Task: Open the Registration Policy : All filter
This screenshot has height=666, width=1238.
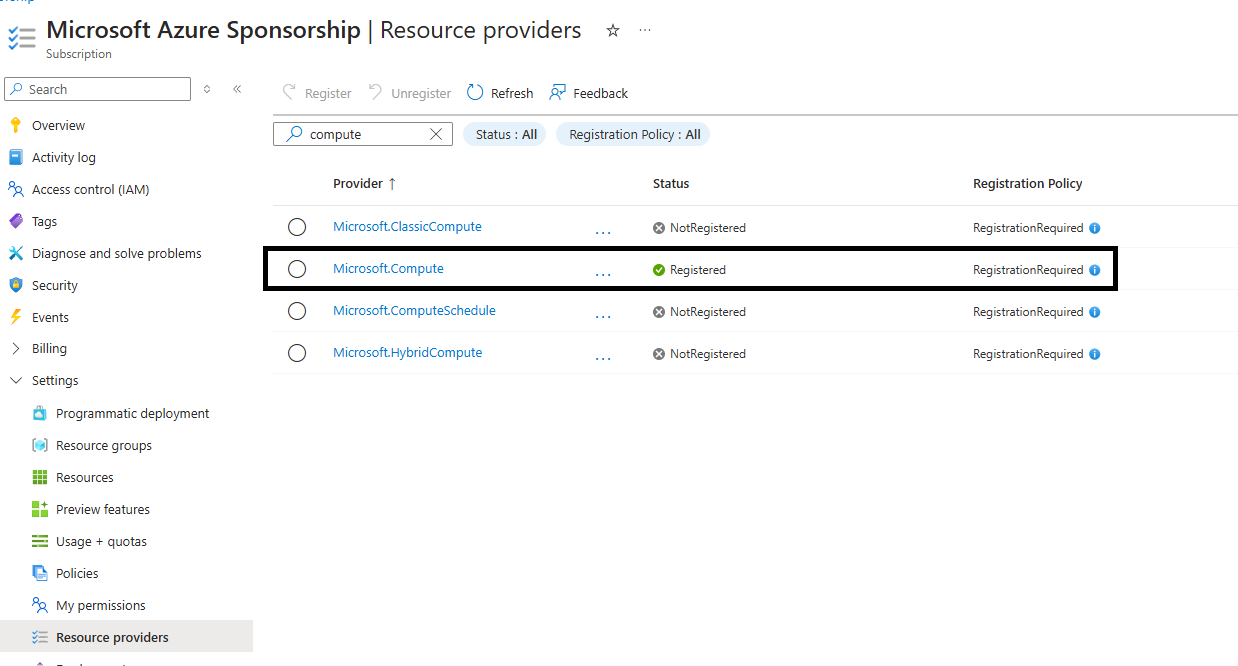Action: click(x=633, y=134)
